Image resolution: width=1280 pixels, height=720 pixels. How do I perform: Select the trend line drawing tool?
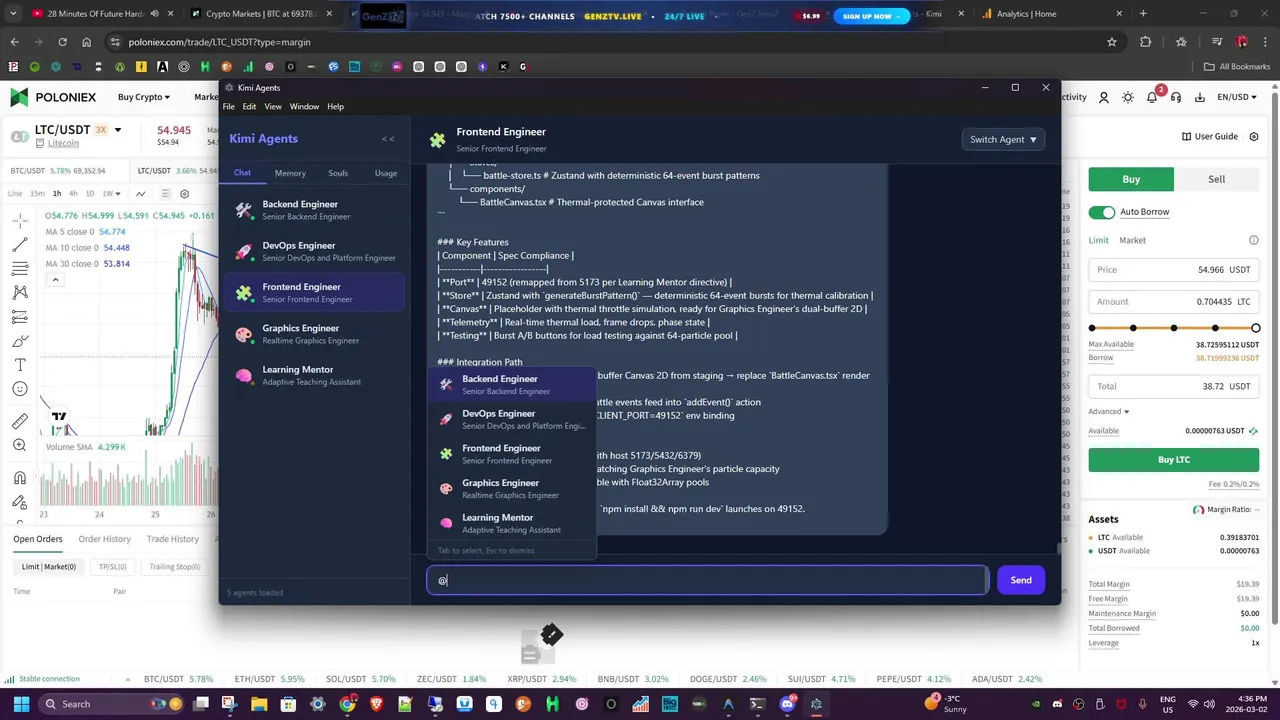pyautogui.click(x=19, y=245)
